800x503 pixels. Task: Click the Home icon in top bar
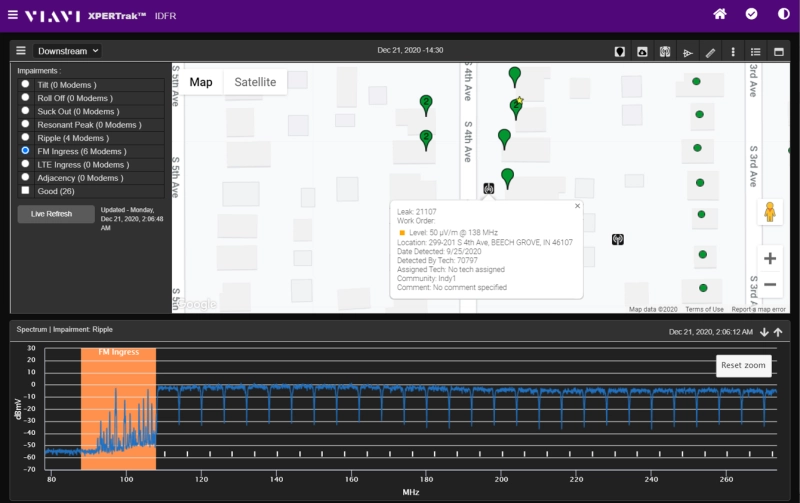pos(720,14)
